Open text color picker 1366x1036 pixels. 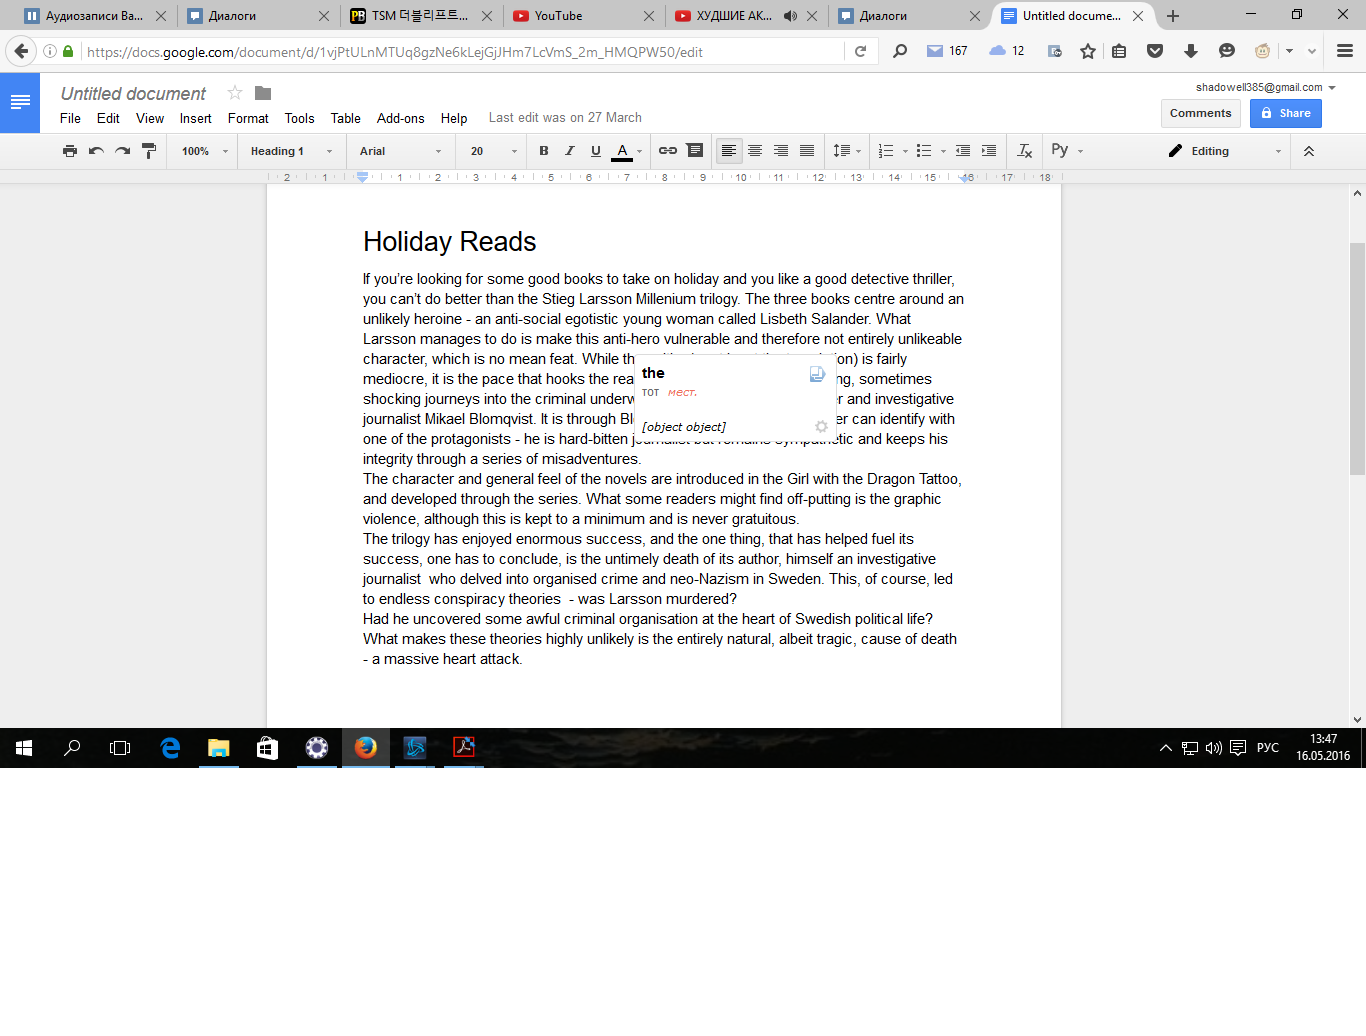pyautogui.click(x=627, y=151)
